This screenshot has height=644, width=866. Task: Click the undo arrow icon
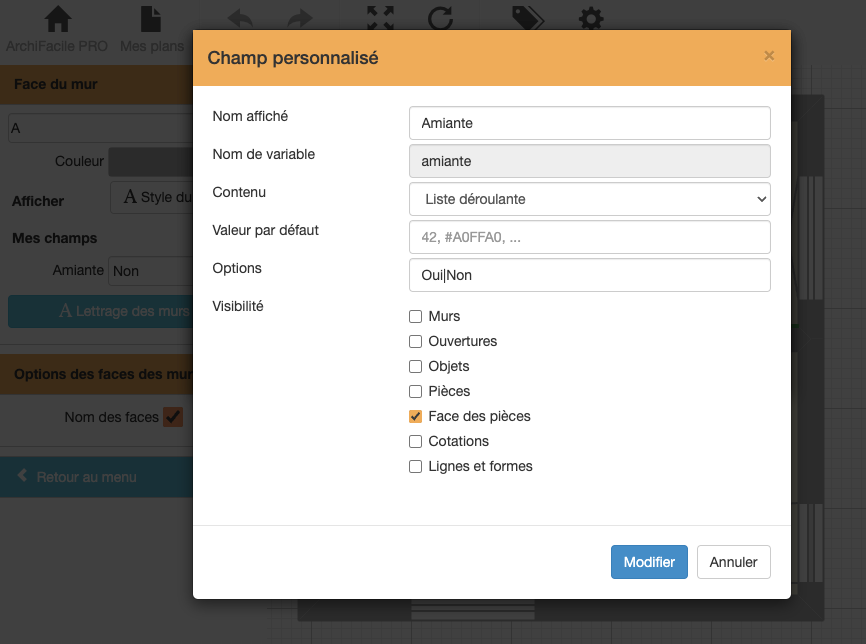[x=240, y=19]
